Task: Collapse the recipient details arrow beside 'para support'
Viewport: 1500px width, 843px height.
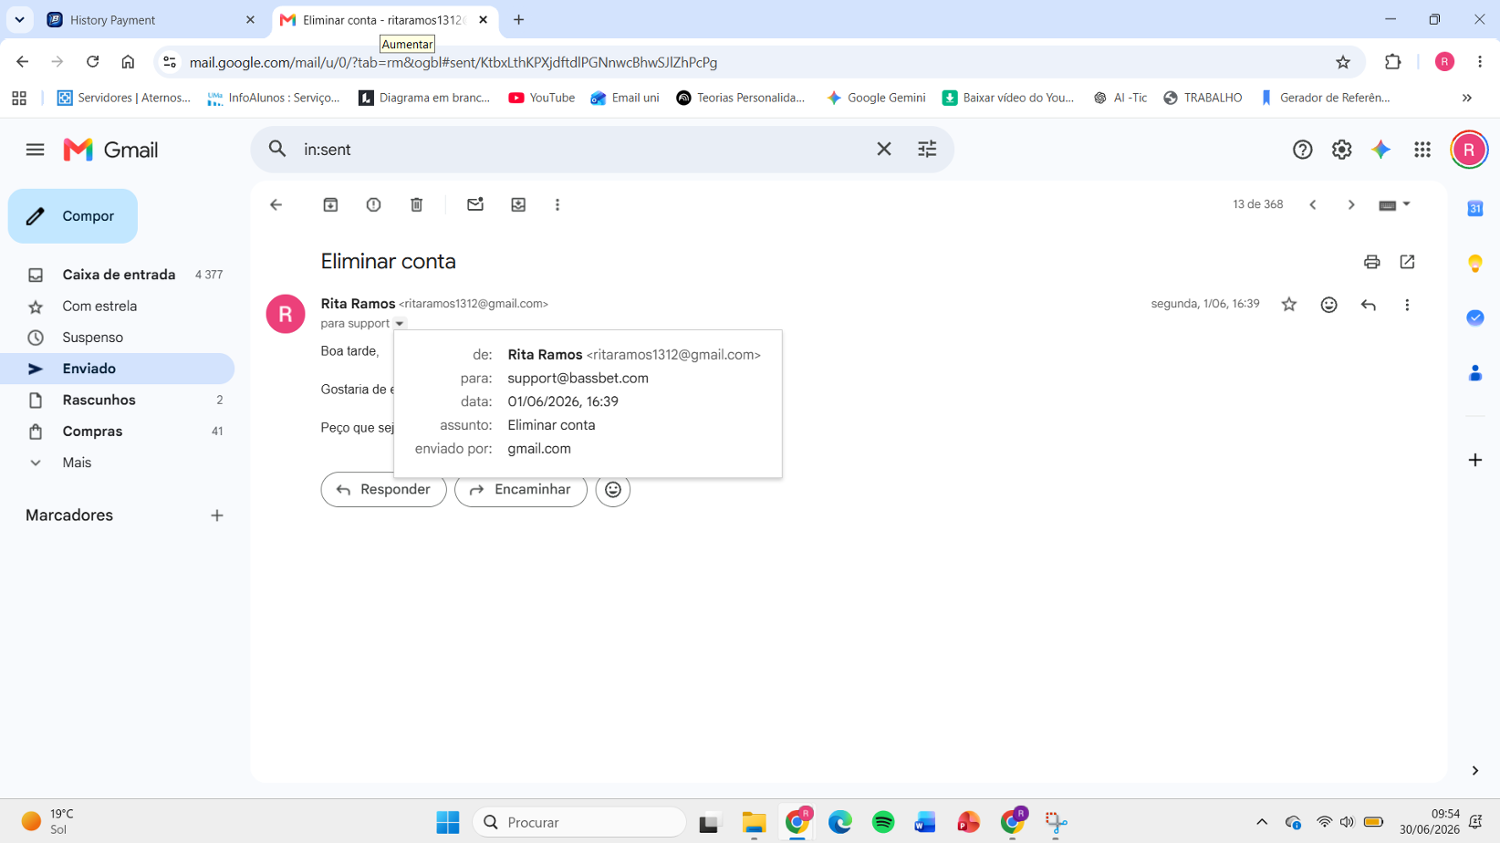Action: [399, 324]
